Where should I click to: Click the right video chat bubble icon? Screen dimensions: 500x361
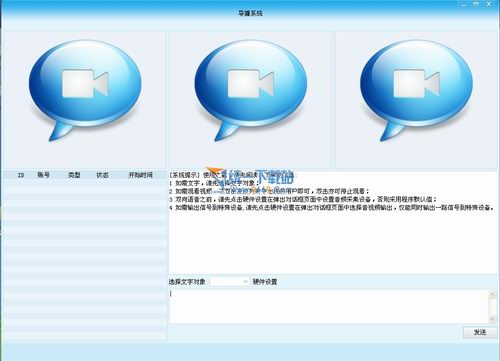[416, 90]
